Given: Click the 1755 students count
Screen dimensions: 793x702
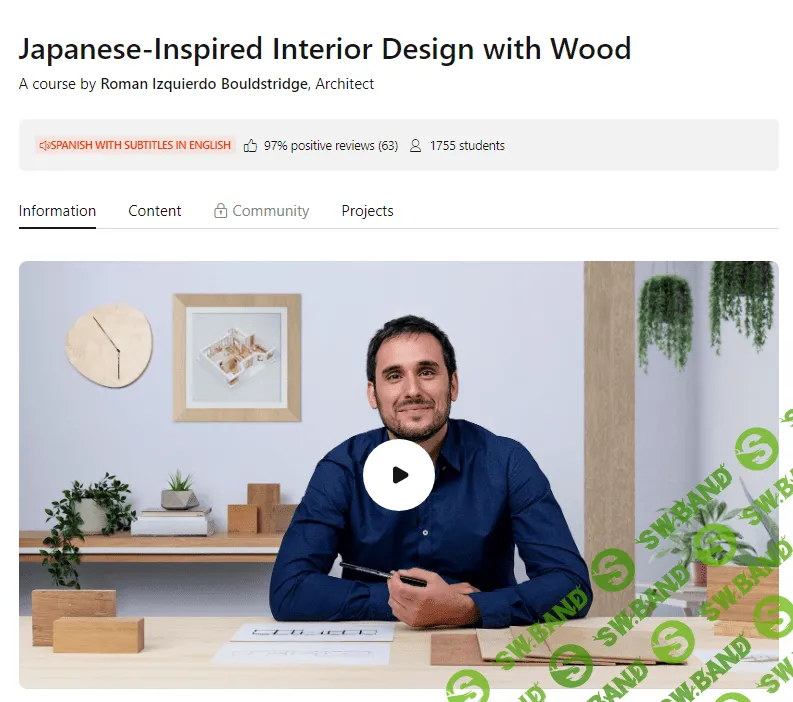Looking at the screenshot, I should pos(467,146).
